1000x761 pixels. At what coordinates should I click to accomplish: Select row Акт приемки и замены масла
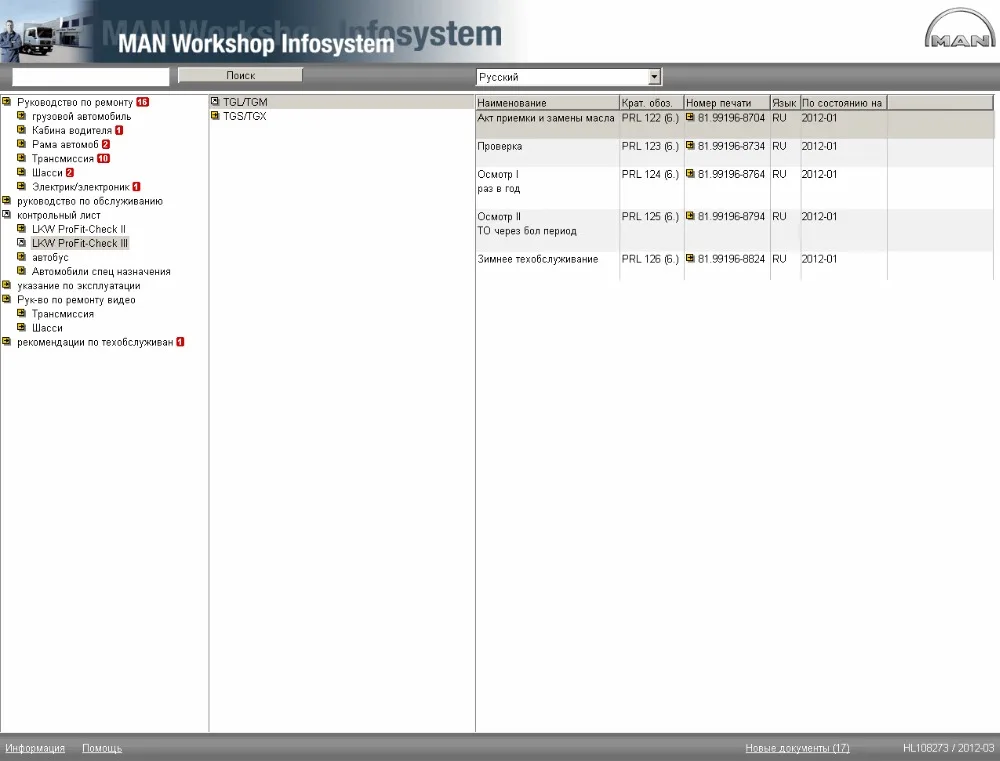(x=735, y=124)
